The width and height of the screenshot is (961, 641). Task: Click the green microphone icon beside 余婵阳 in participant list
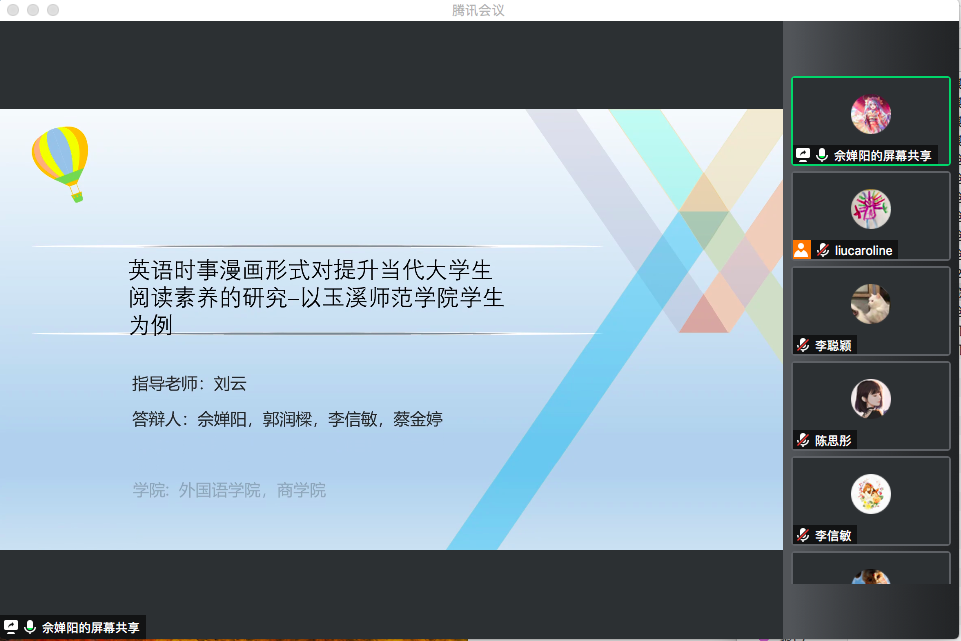(822, 155)
